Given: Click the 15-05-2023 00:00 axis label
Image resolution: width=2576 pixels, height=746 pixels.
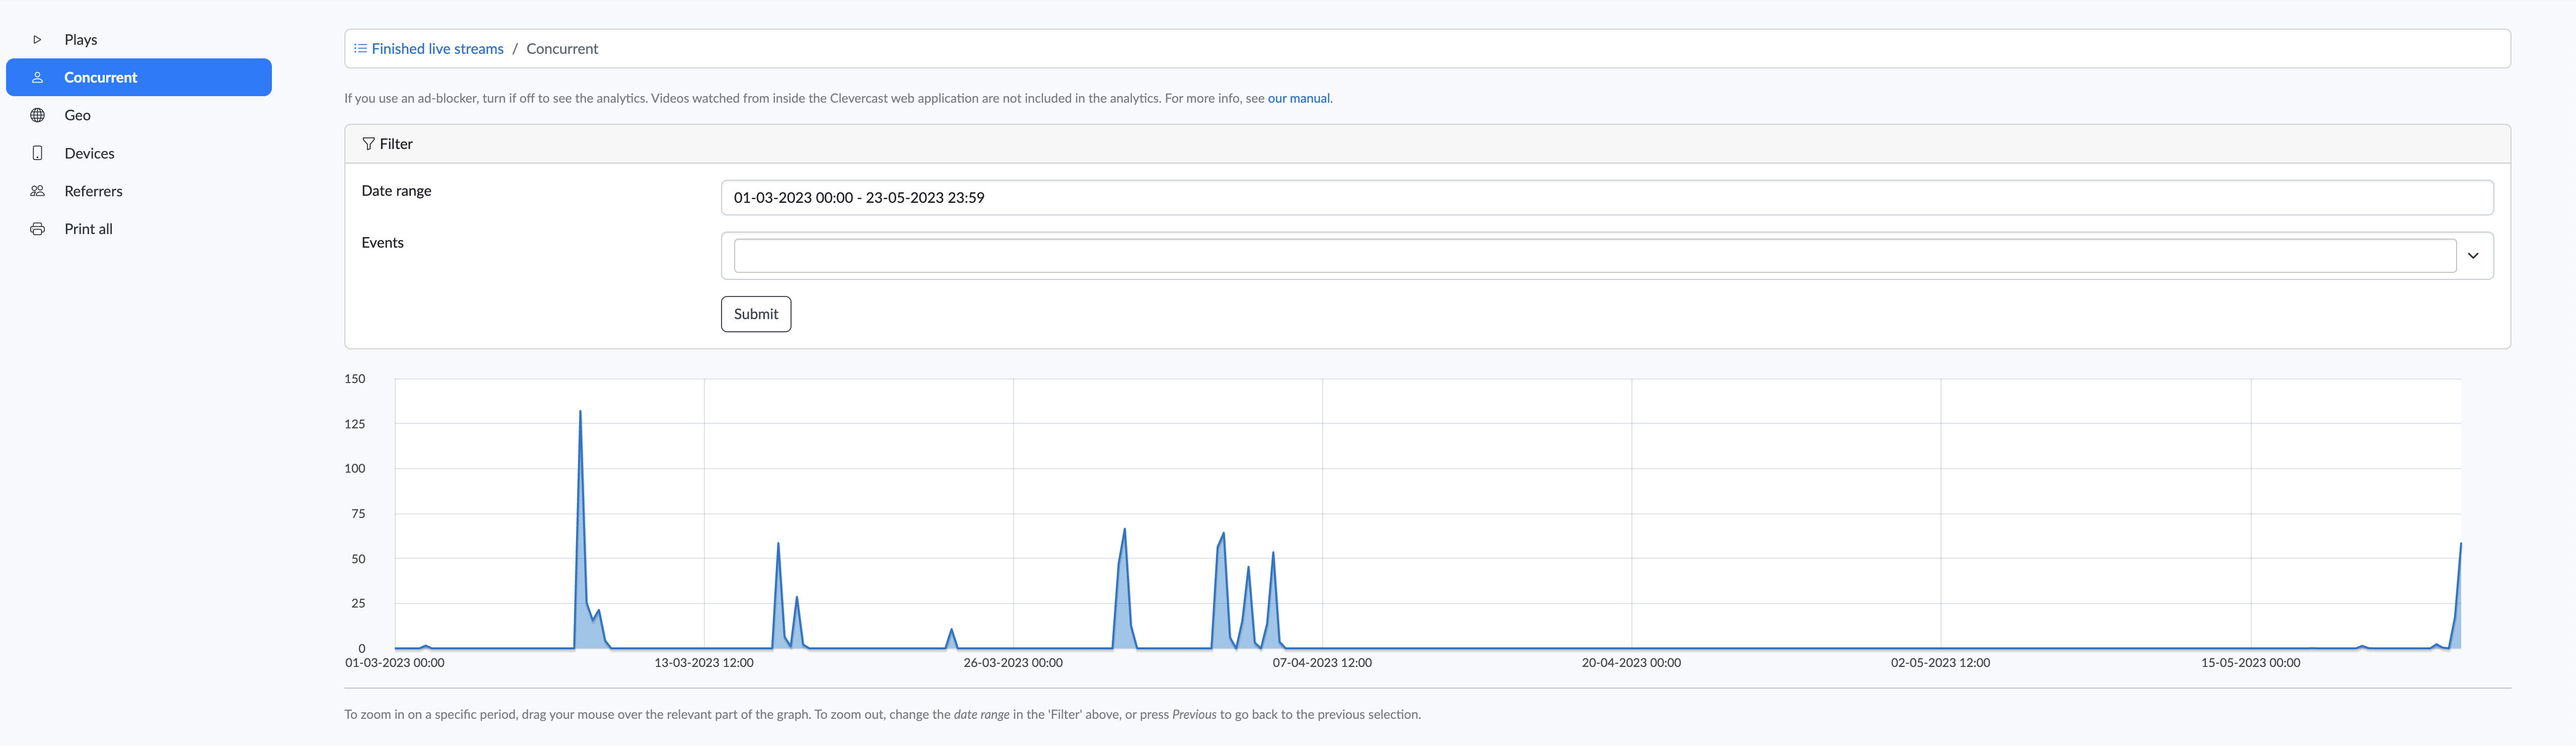Looking at the screenshot, I should tap(2250, 664).
